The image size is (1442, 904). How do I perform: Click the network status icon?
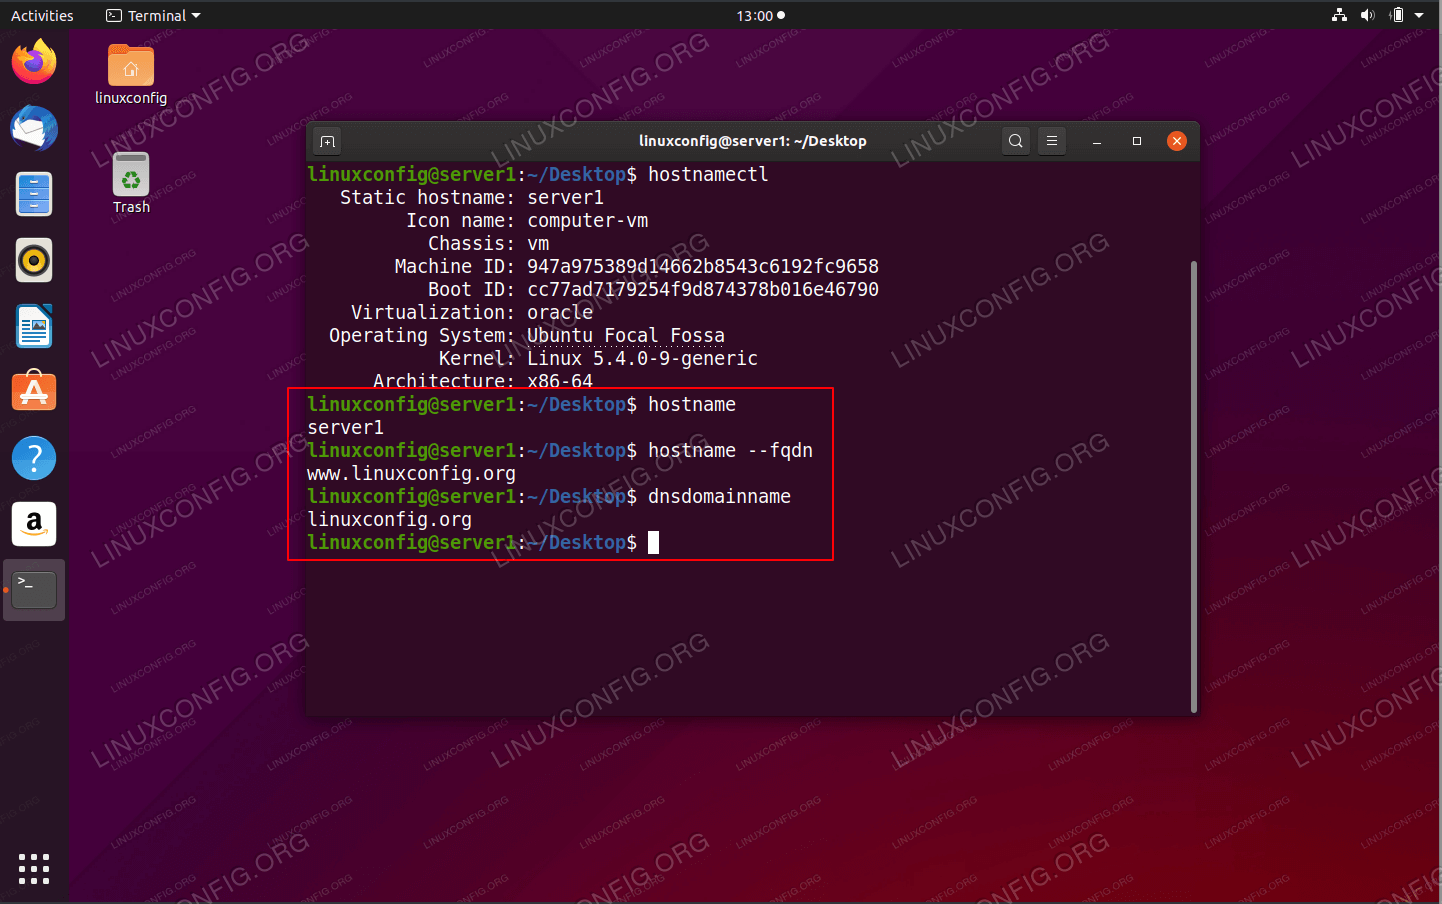click(1338, 15)
